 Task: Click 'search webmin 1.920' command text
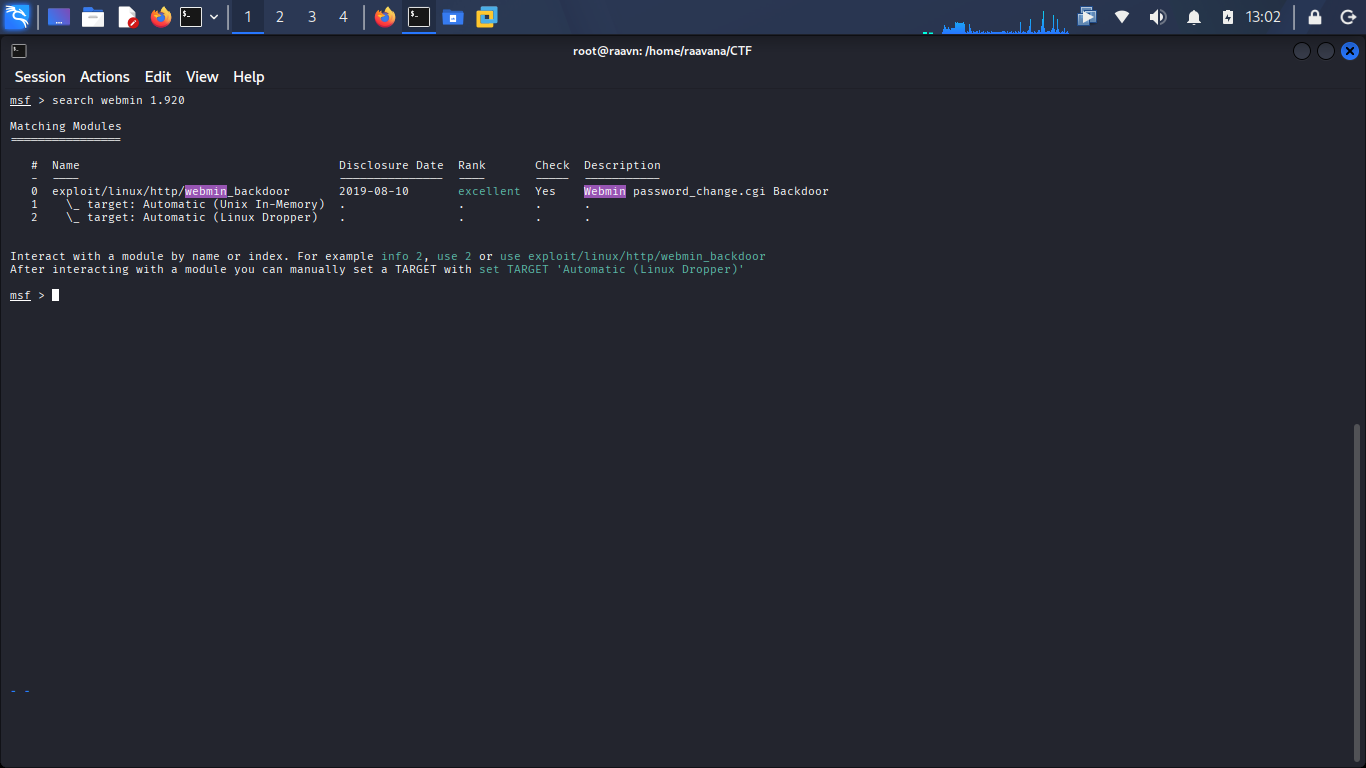pos(118,100)
